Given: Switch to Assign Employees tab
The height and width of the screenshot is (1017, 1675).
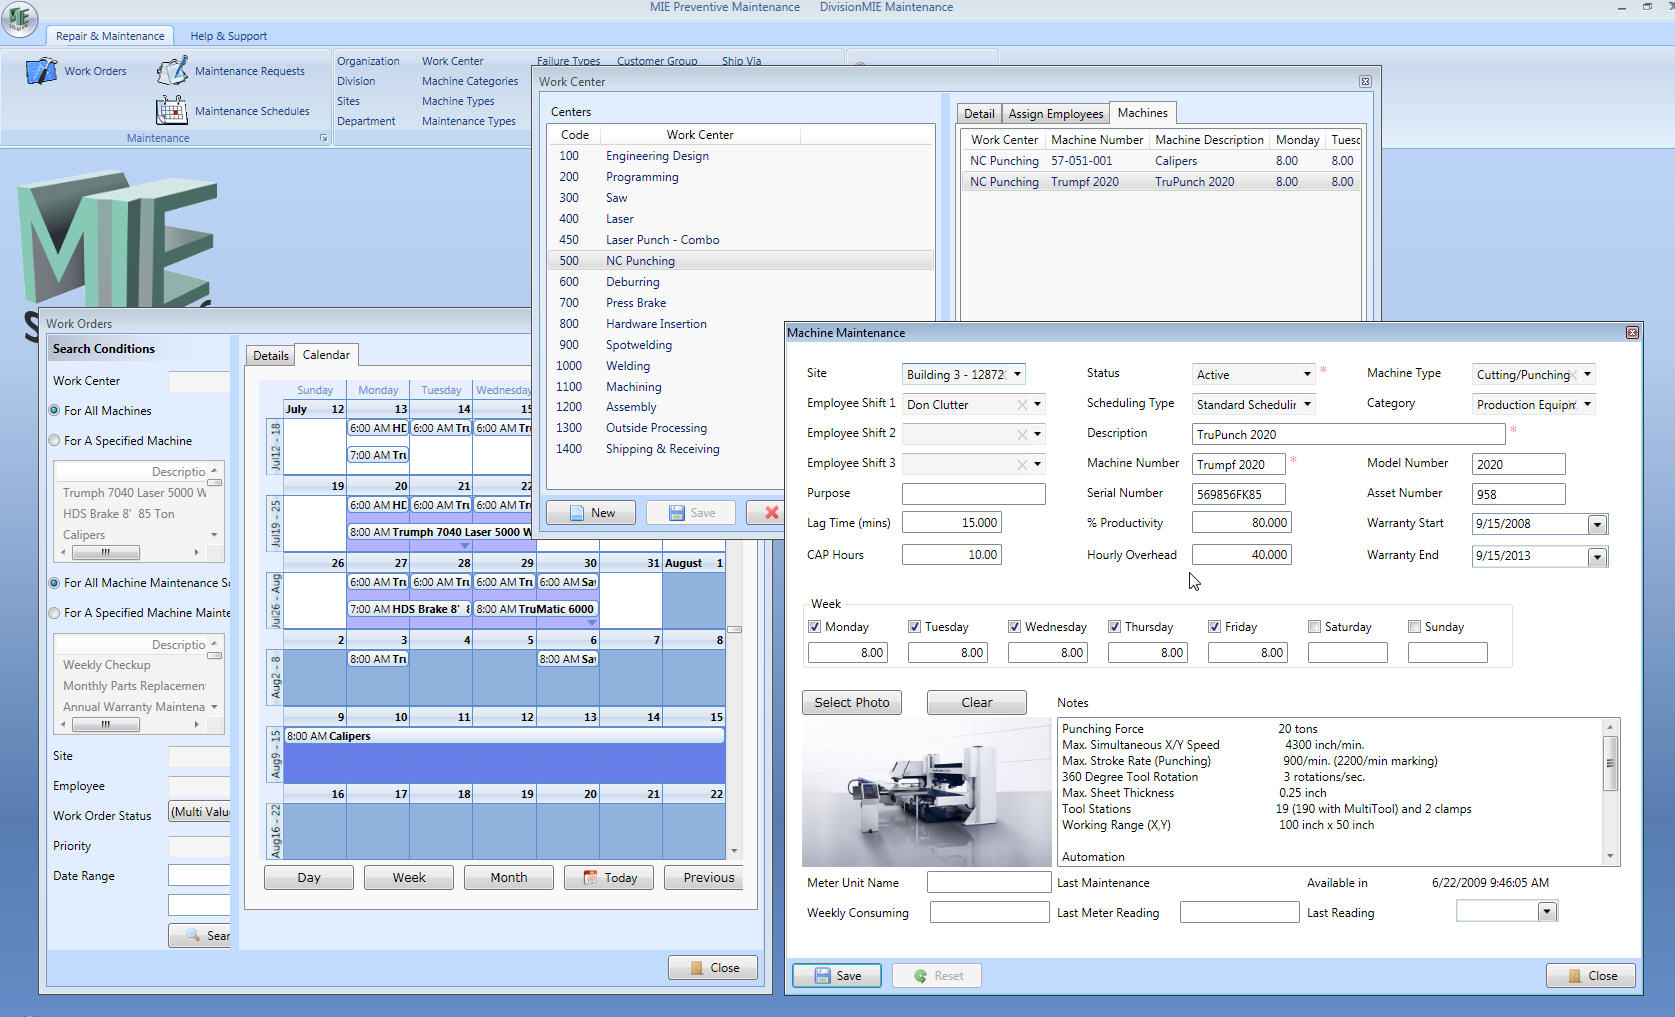Looking at the screenshot, I should tap(1055, 114).
